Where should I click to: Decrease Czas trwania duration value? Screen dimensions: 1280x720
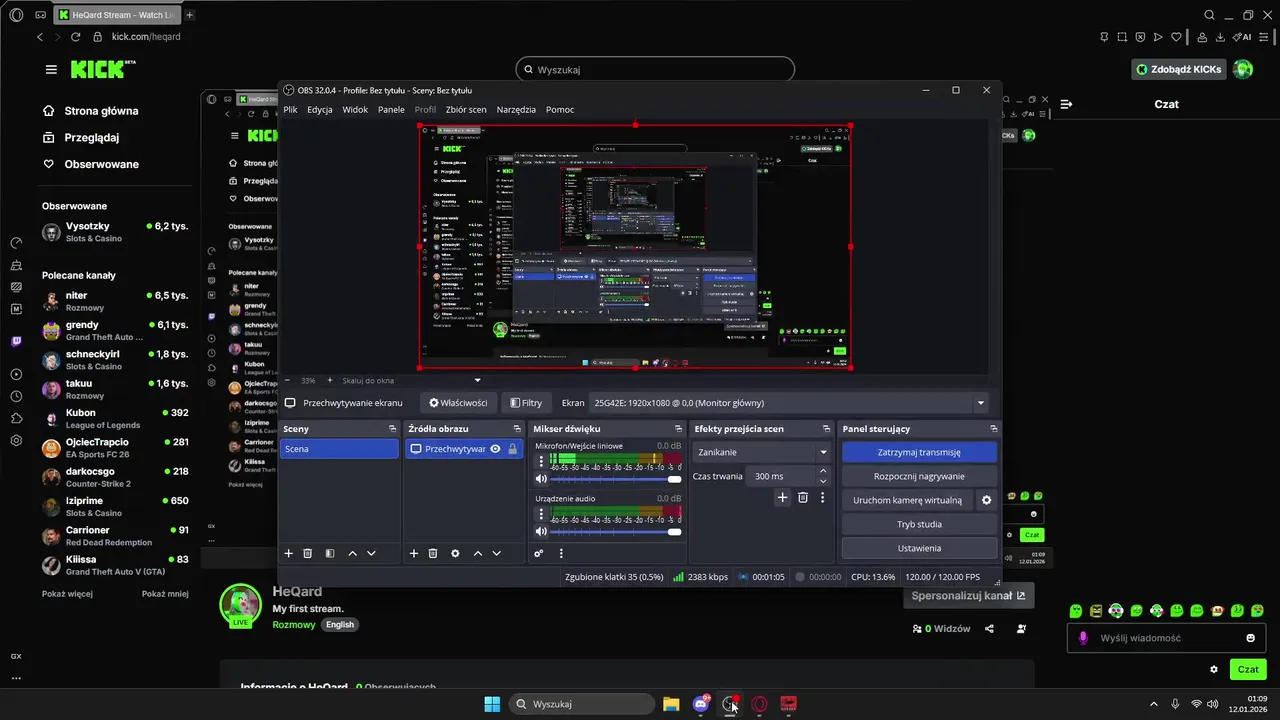tap(823, 481)
